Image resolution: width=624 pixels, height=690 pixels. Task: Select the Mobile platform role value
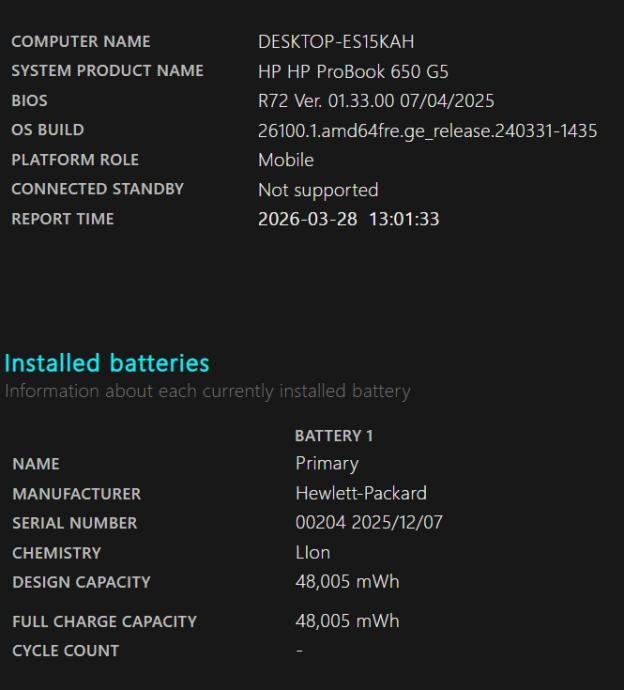tap(286, 160)
